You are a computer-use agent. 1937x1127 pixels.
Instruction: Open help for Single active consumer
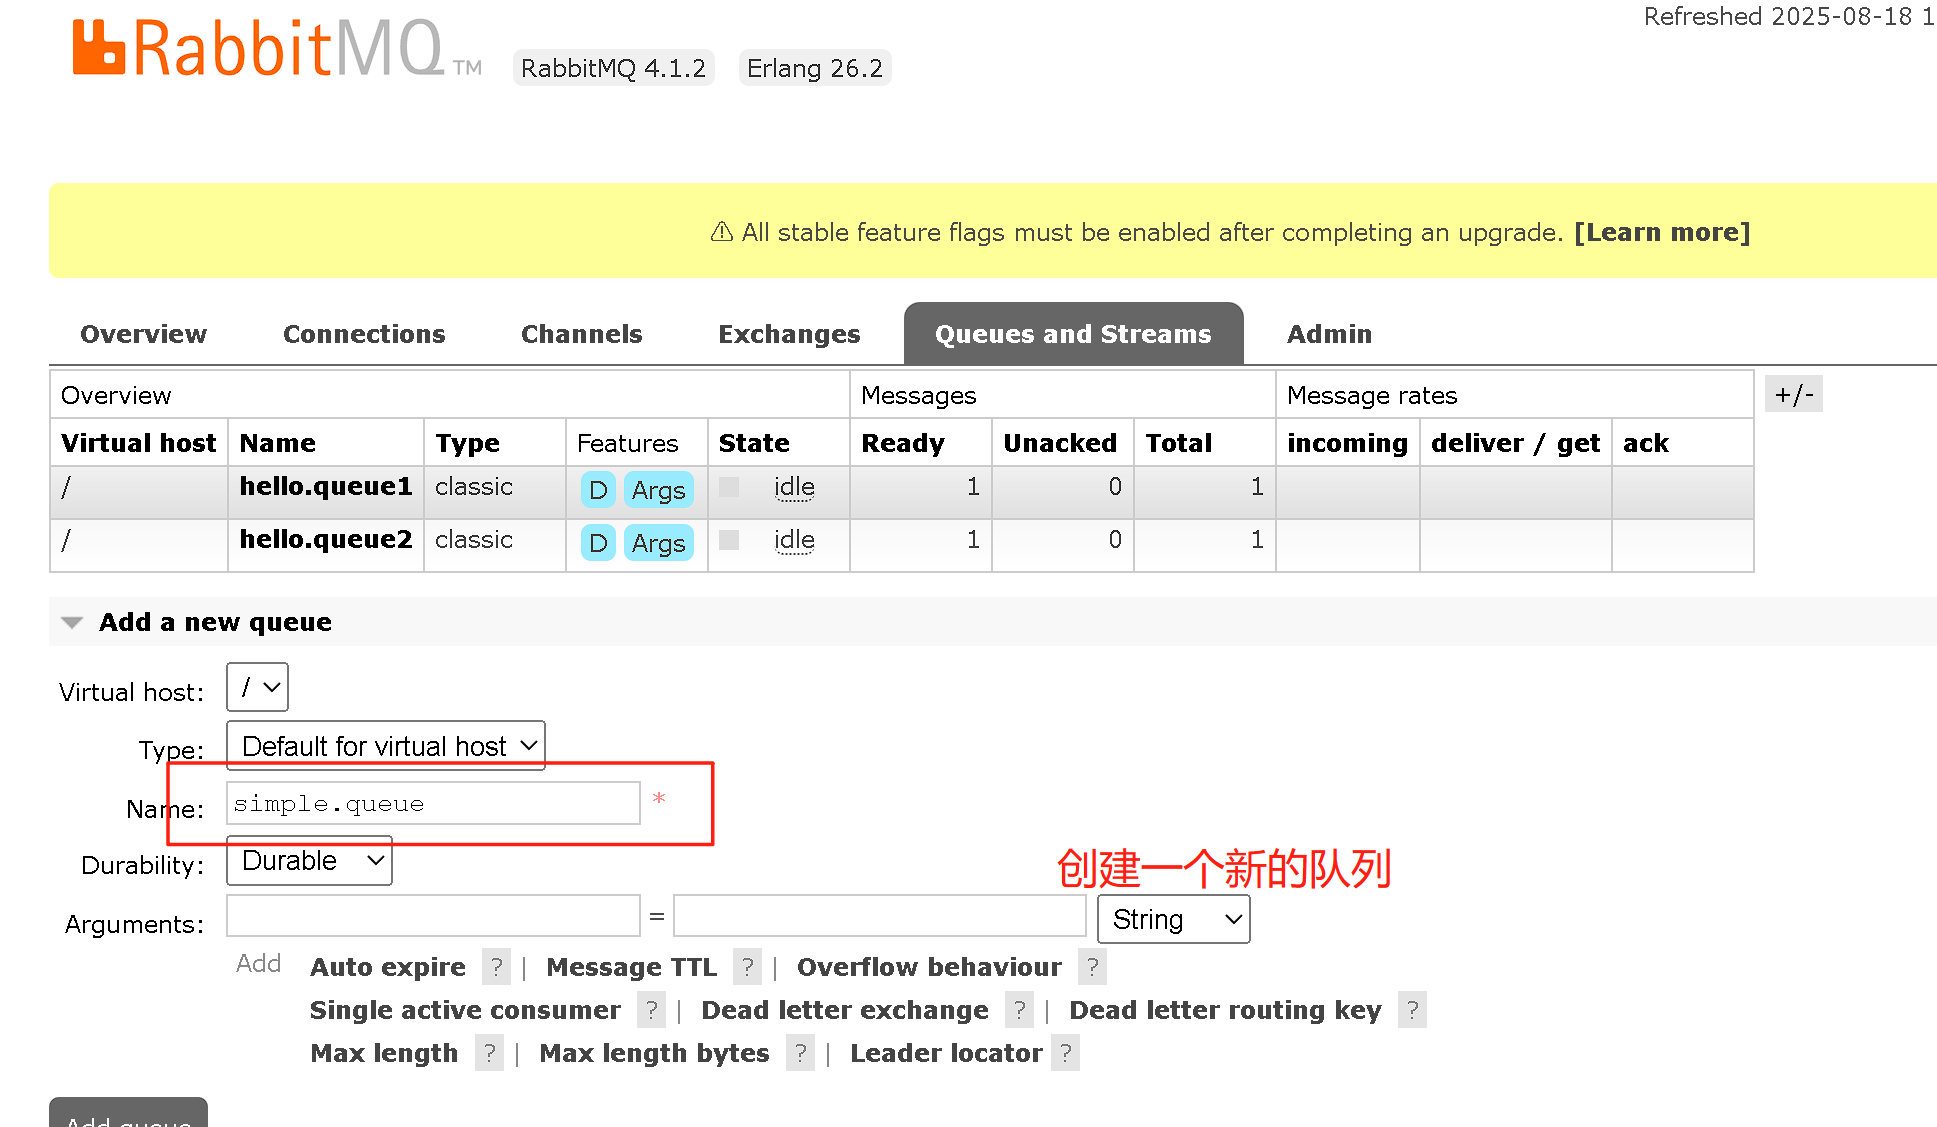coord(651,1010)
